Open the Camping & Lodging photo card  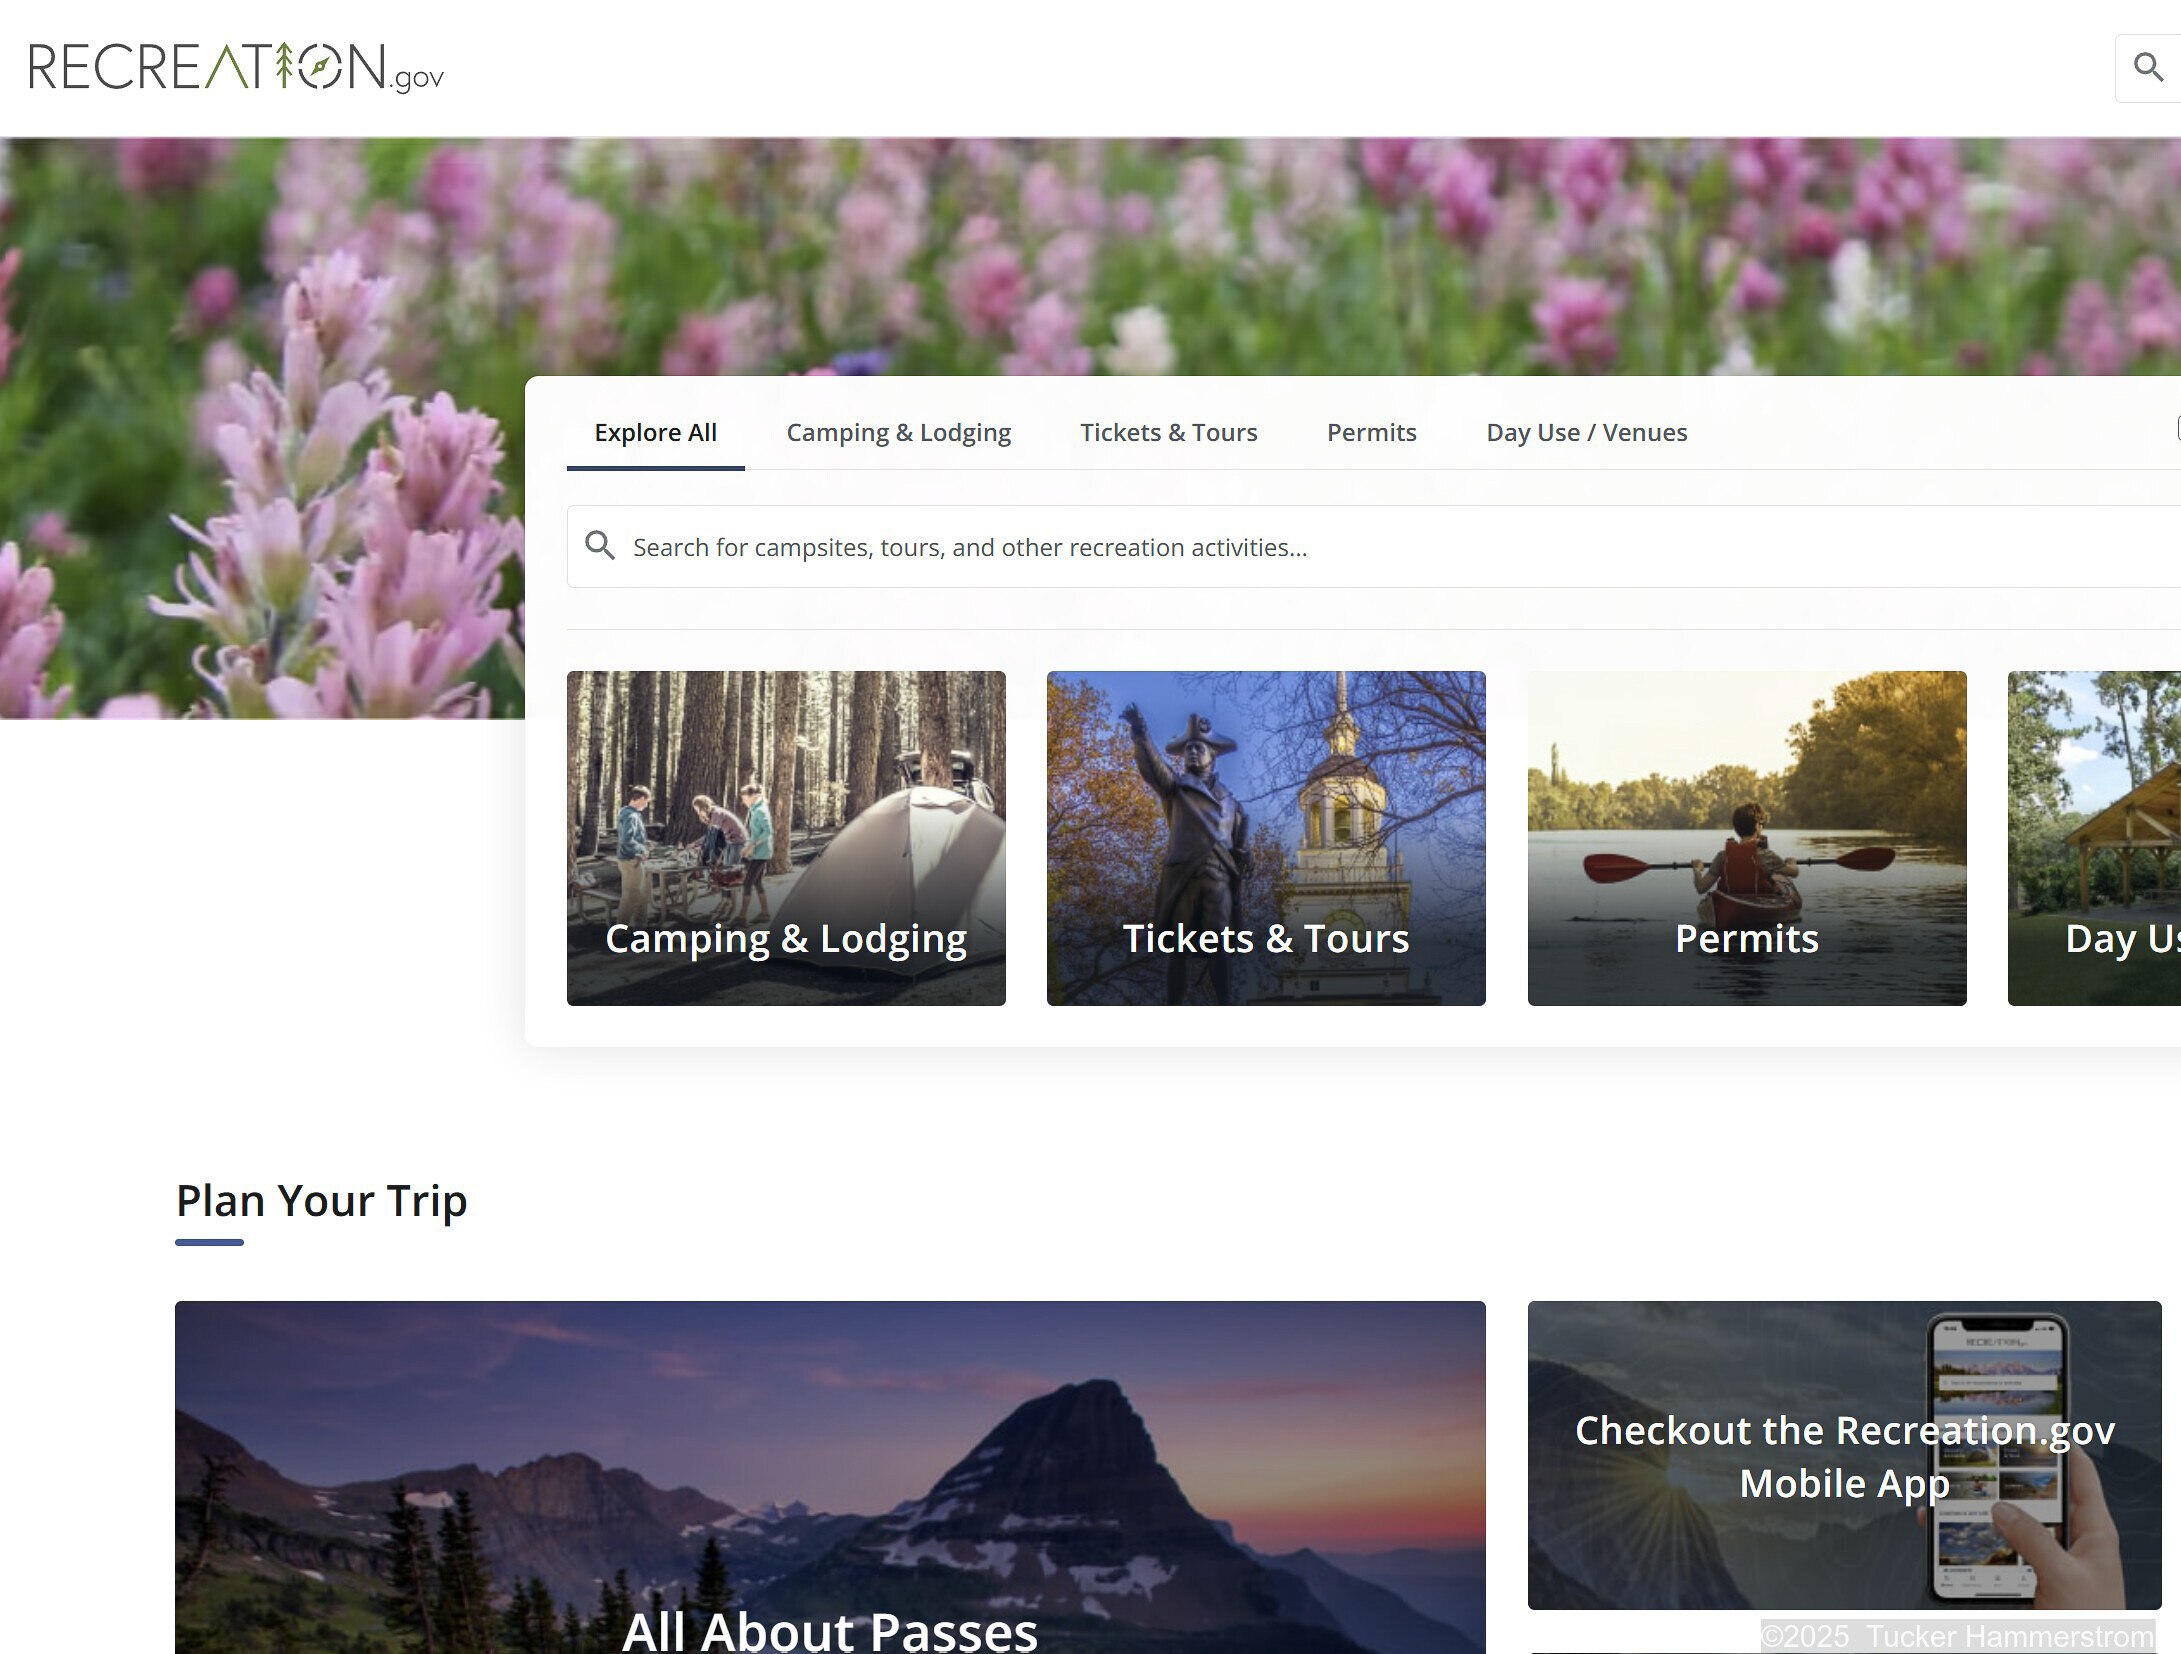click(786, 838)
